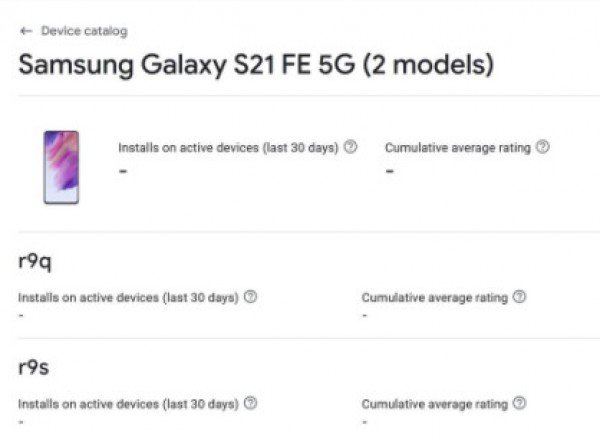The image size is (600, 440).
Task: Show help for r9s Cumulative average rating
Action: coord(519,403)
